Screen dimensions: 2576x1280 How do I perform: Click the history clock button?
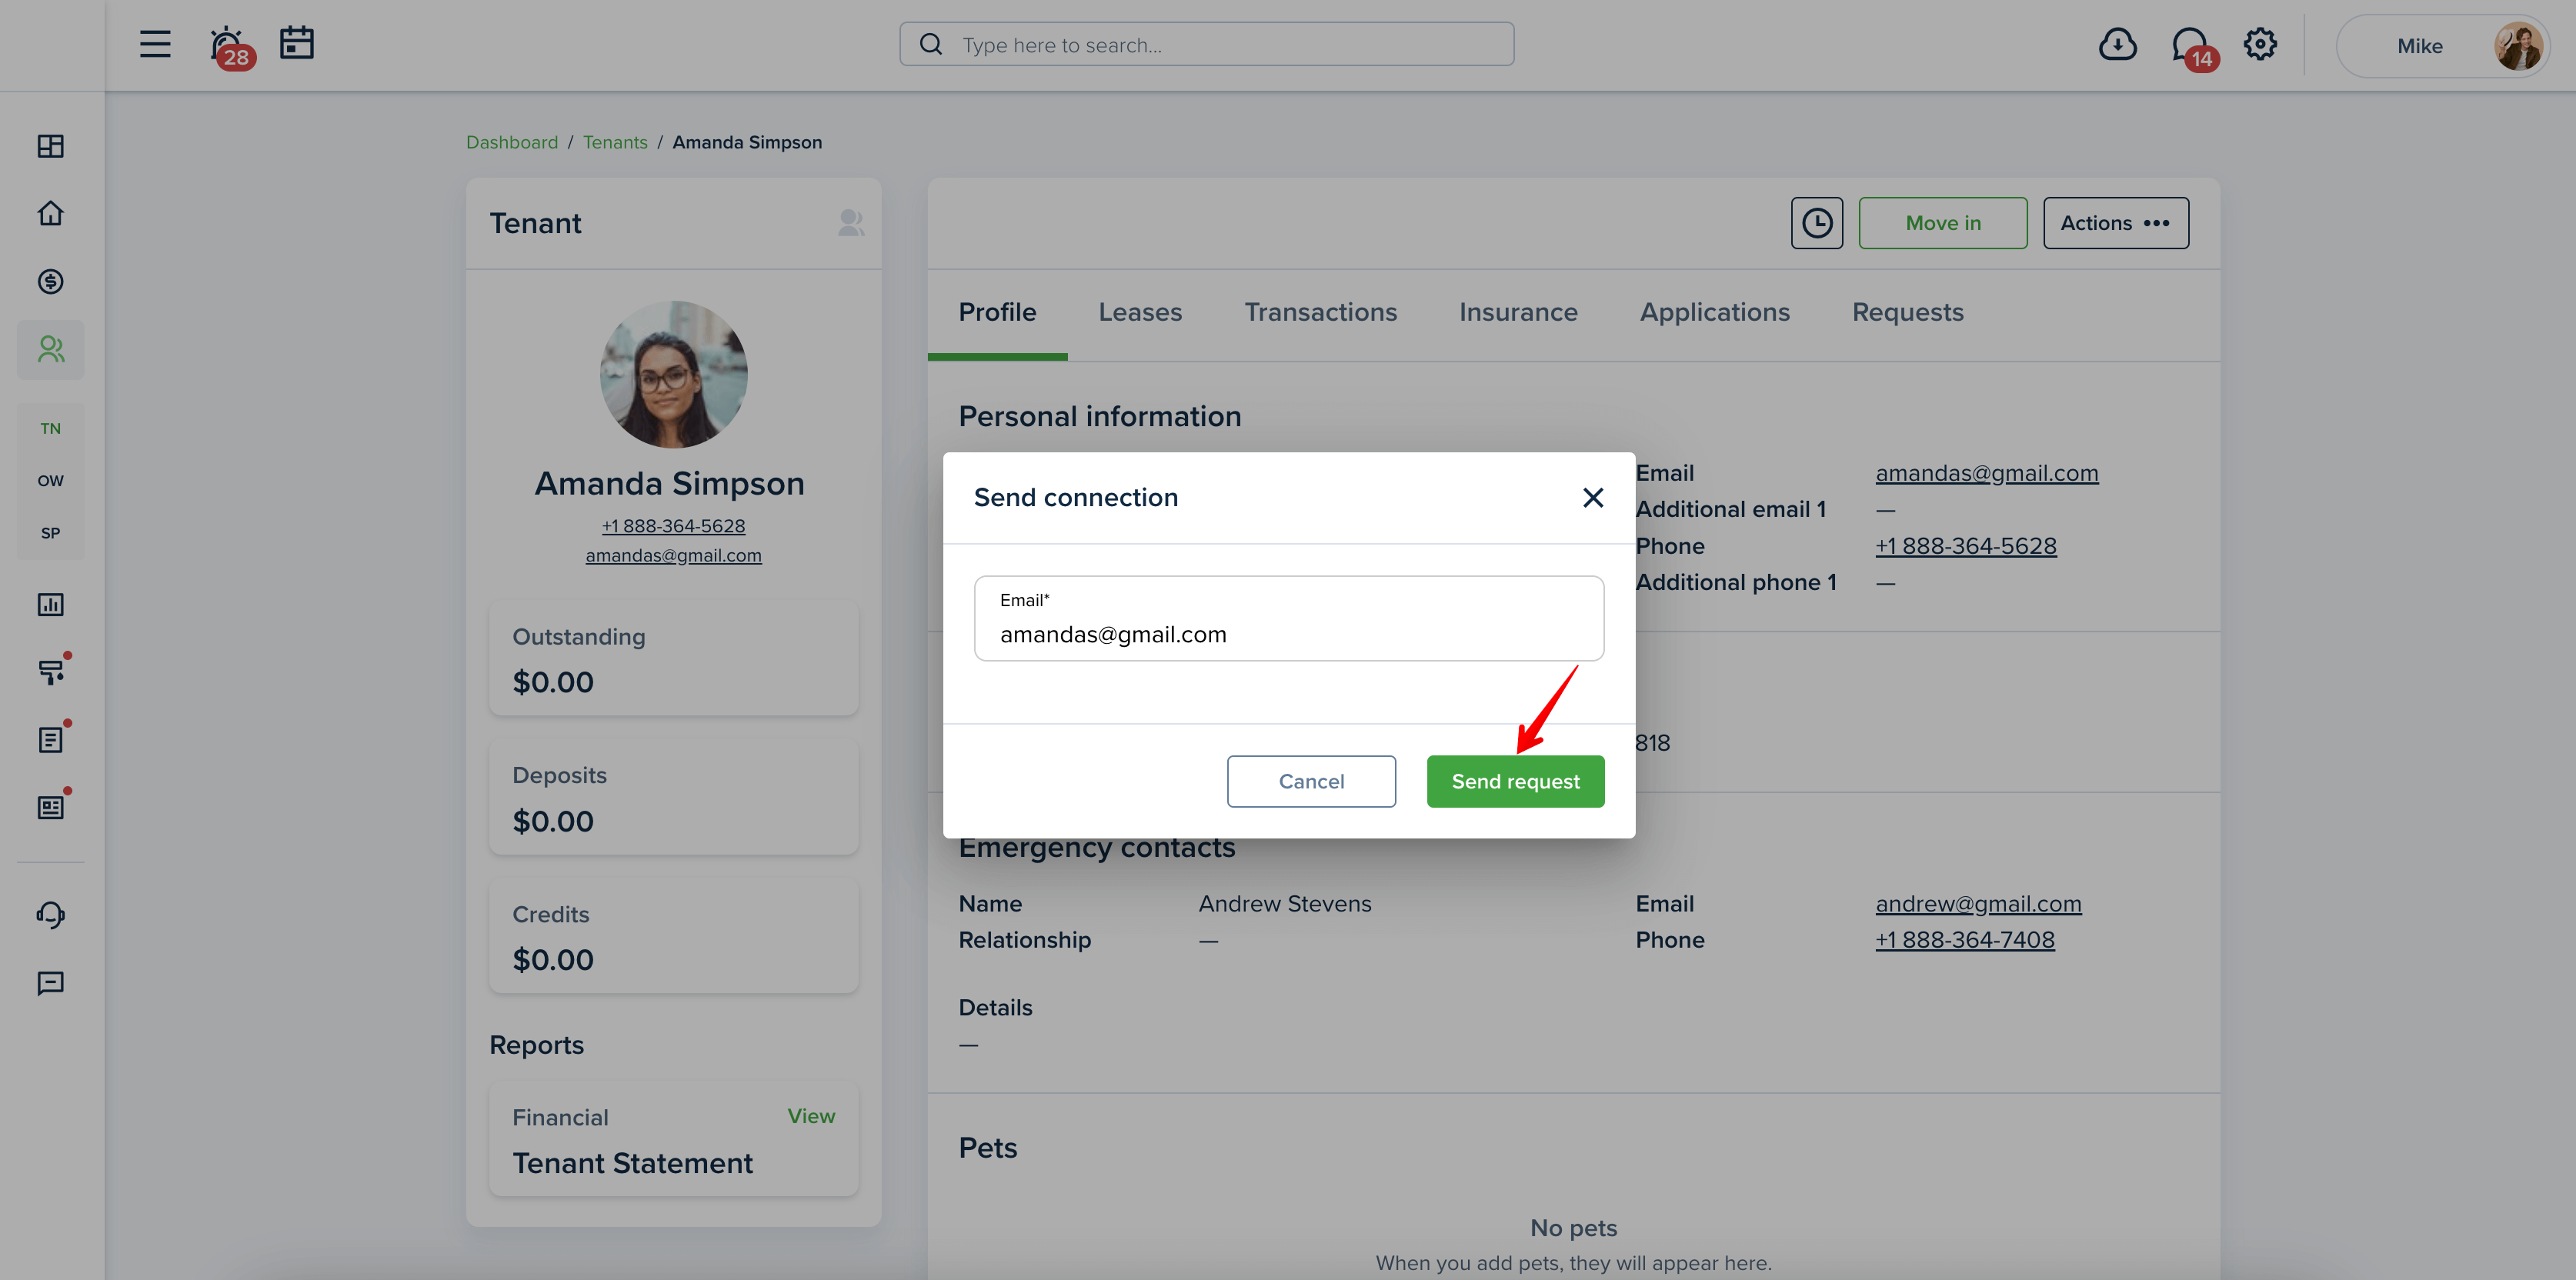(x=1817, y=223)
